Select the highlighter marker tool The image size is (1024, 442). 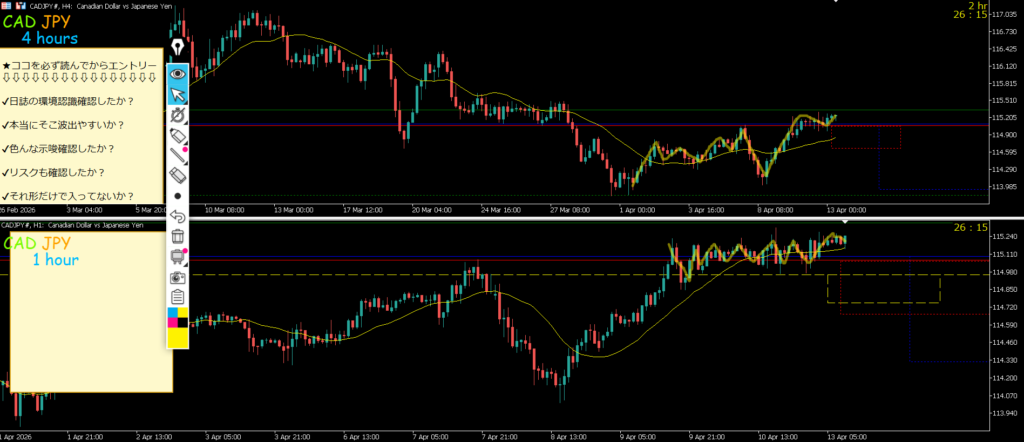pos(178,135)
